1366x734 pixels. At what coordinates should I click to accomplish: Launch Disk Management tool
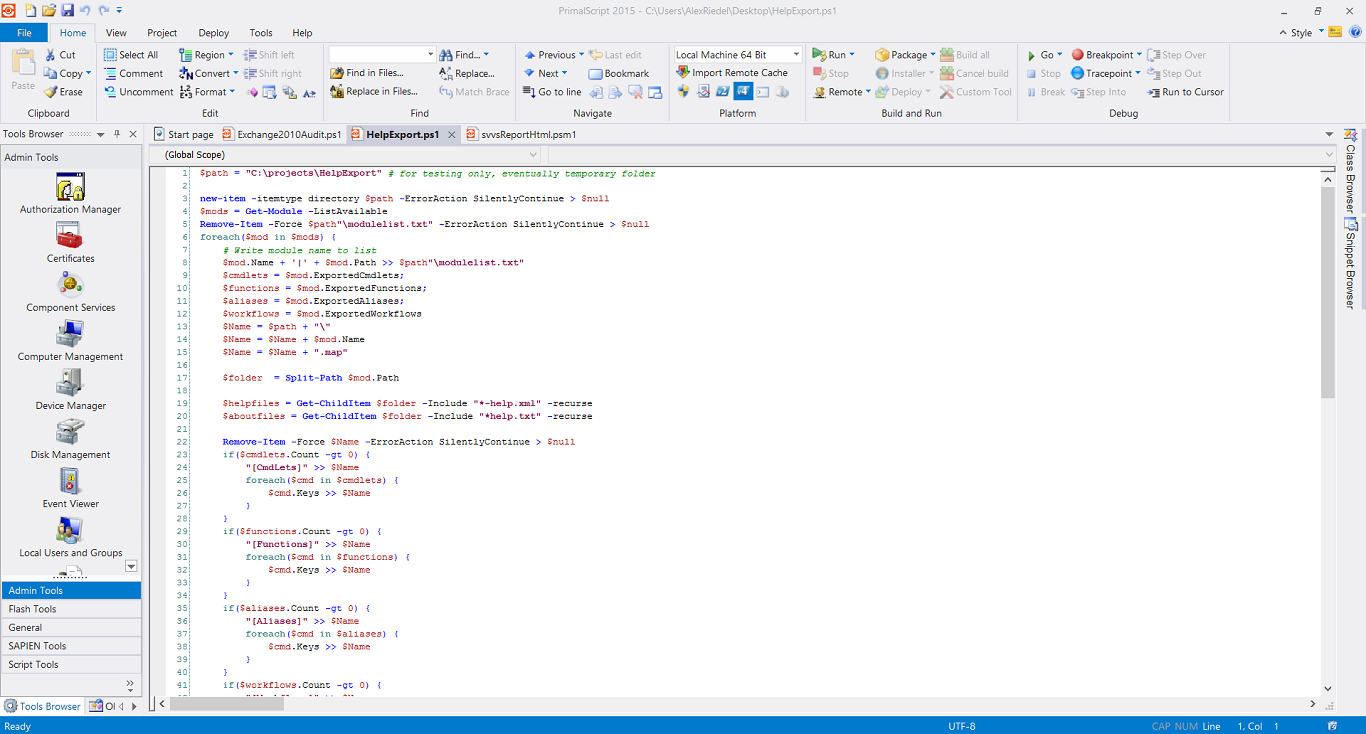[x=70, y=439]
